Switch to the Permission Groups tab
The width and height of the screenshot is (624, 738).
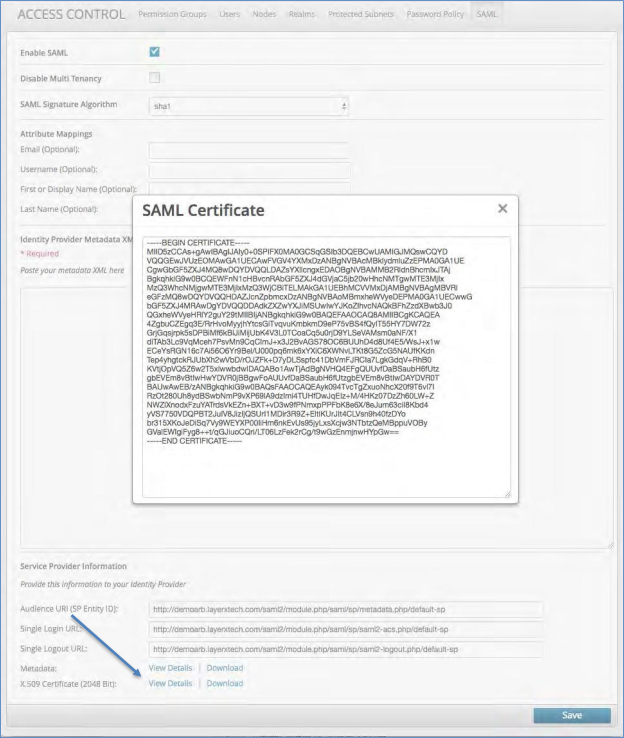coord(170,15)
